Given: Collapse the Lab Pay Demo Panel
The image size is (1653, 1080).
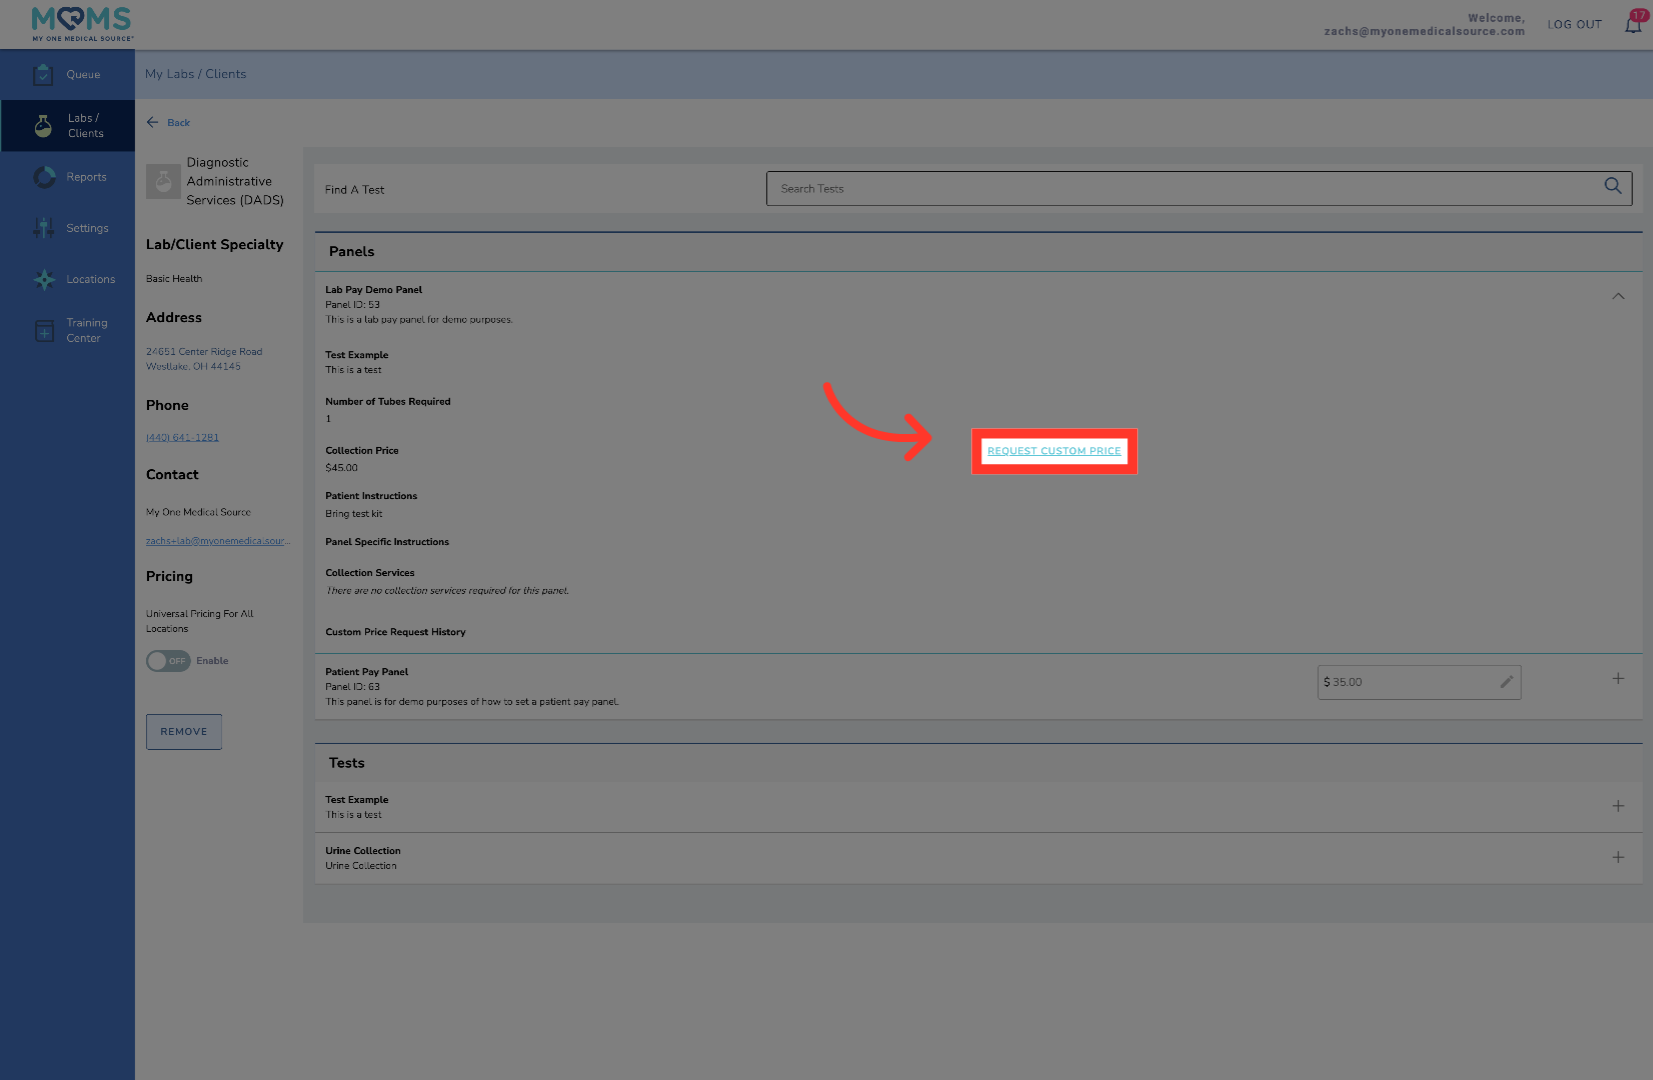Looking at the screenshot, I should click(1617, 296).
